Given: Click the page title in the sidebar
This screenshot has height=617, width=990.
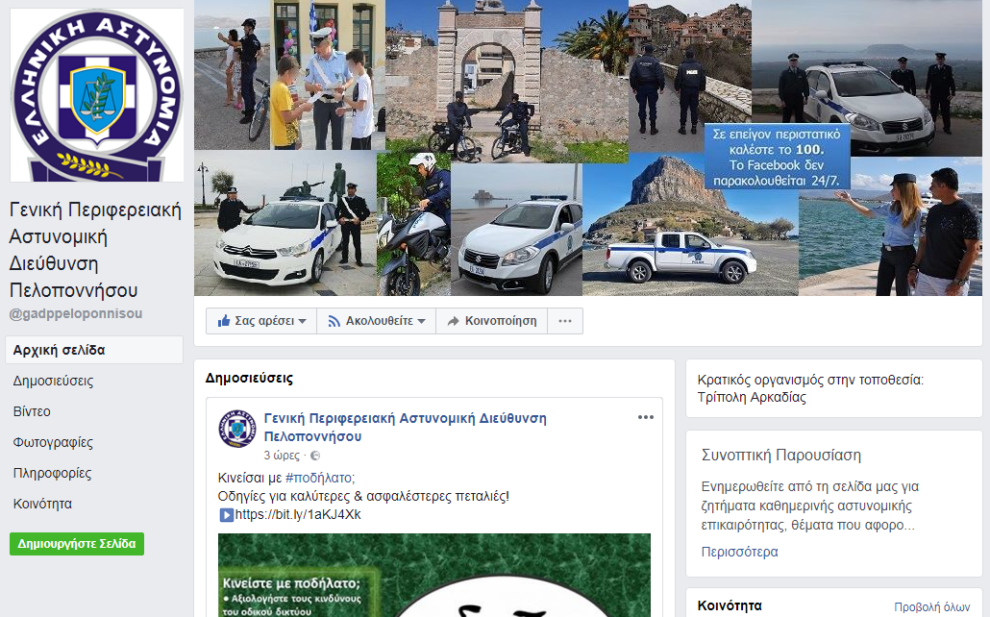Looking at the screenshot, I should point(95,250).
